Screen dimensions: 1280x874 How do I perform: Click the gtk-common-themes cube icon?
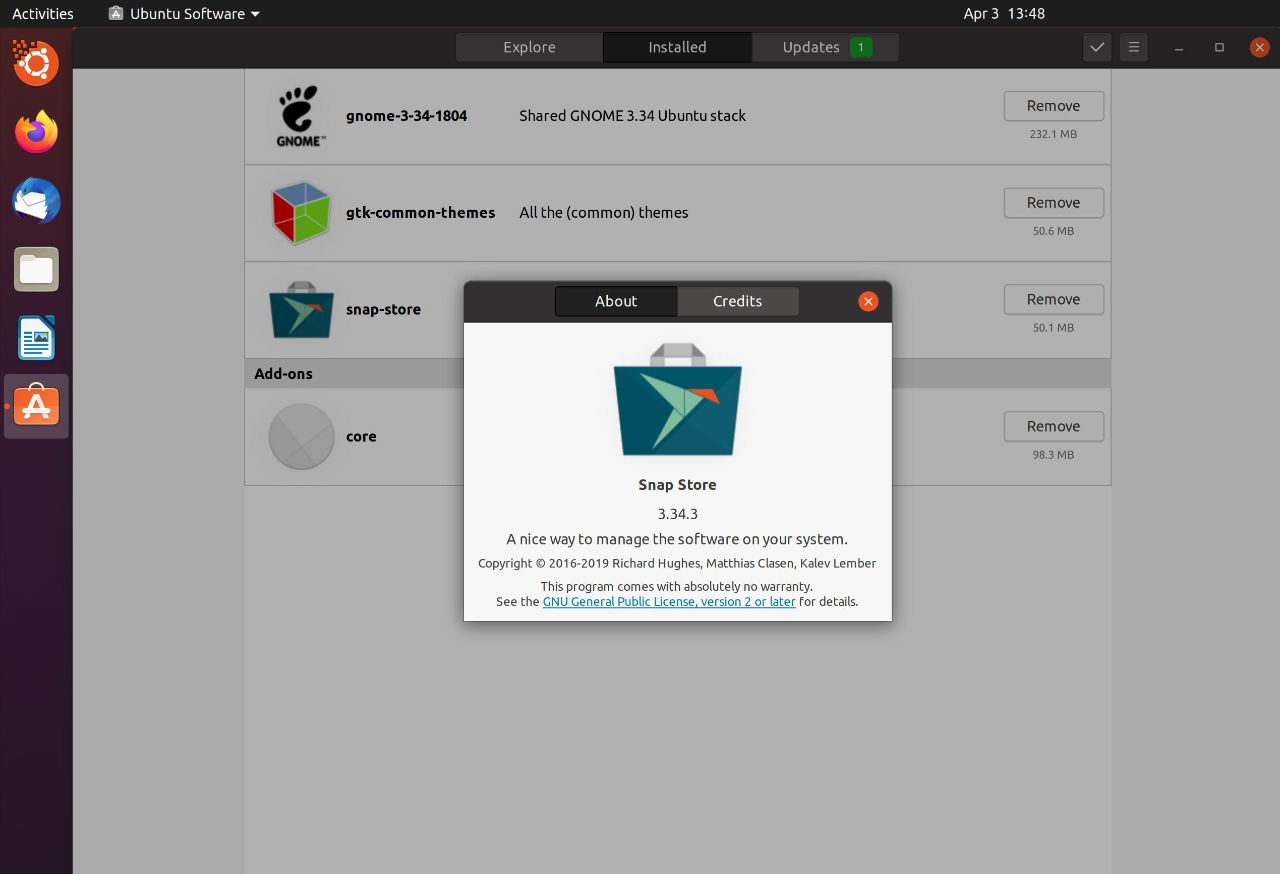[300, 213]
